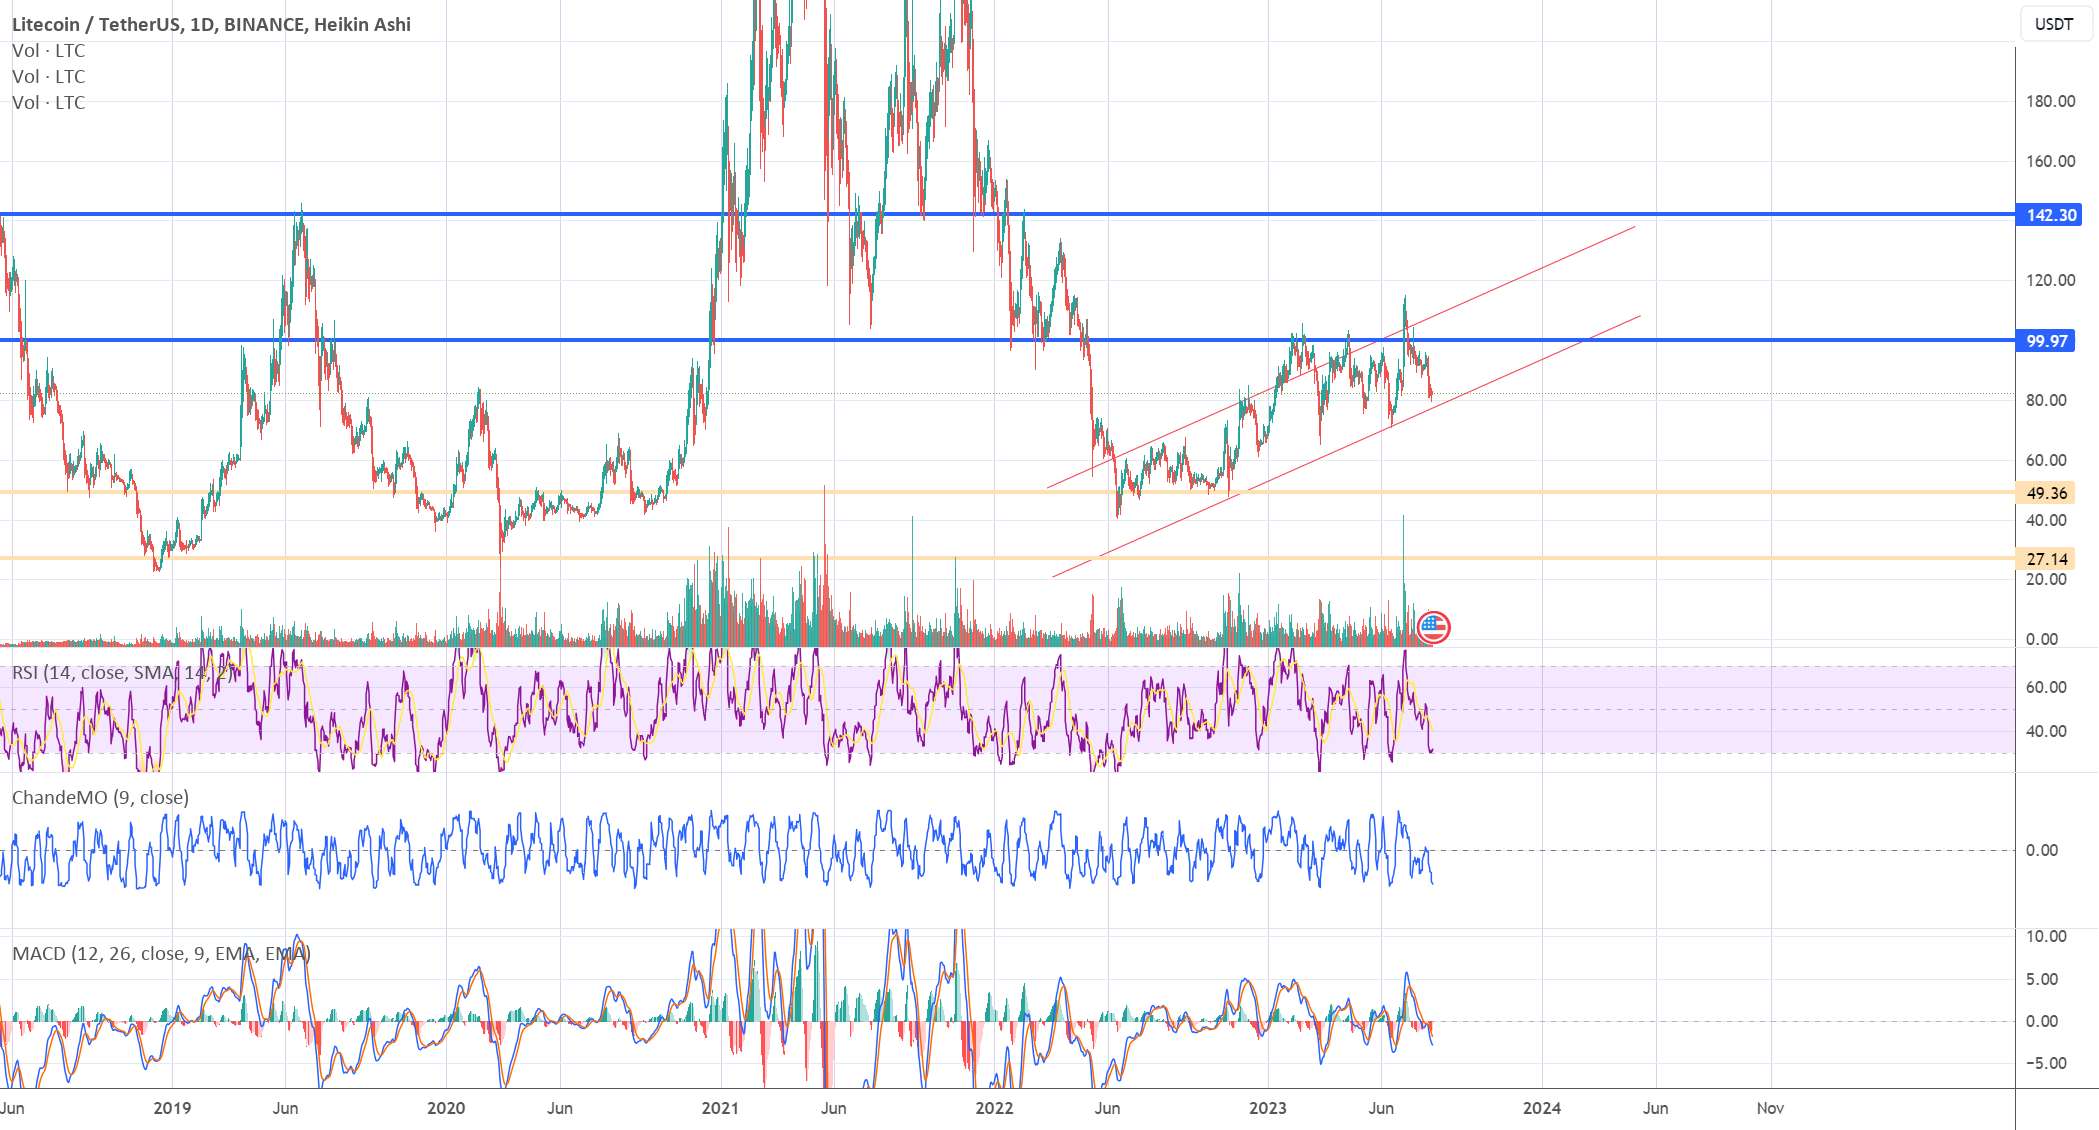Click the first Vol · LTC indicator label
The height and width of the screenshot is (1130, 2099).
pyautogui.click(x=48, y=51)
